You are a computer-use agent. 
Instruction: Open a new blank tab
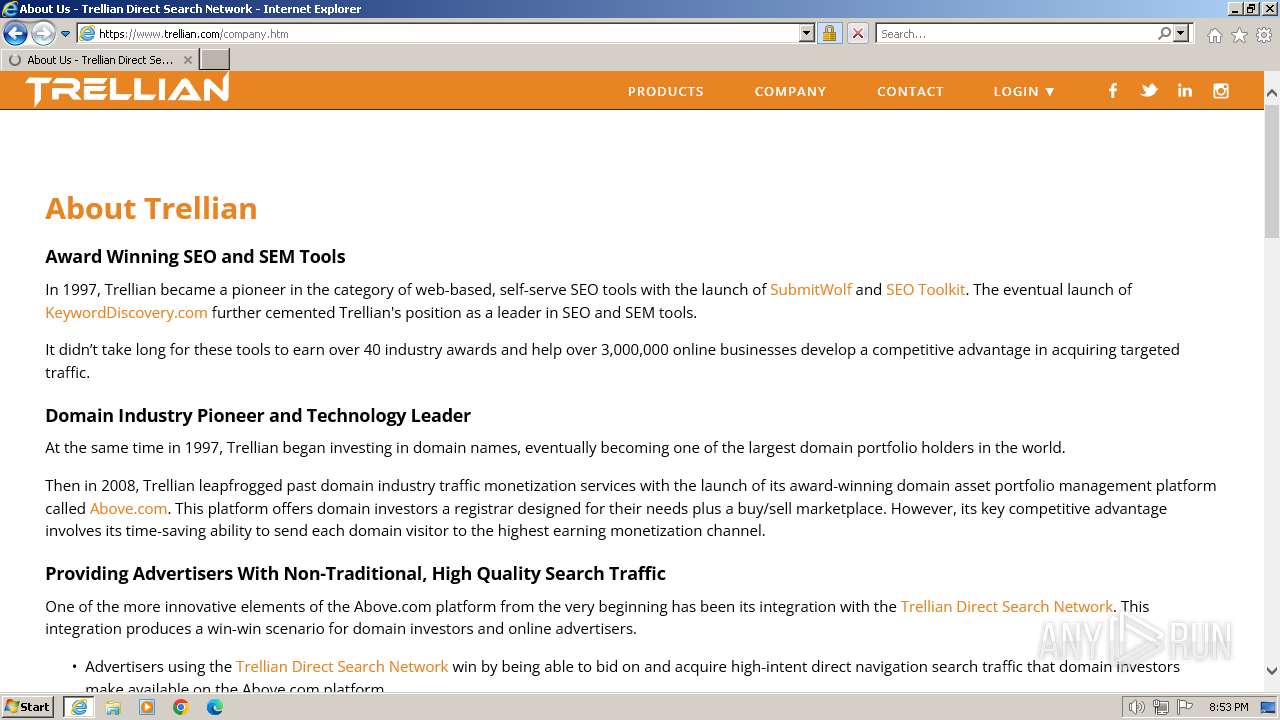click(215, 60)
